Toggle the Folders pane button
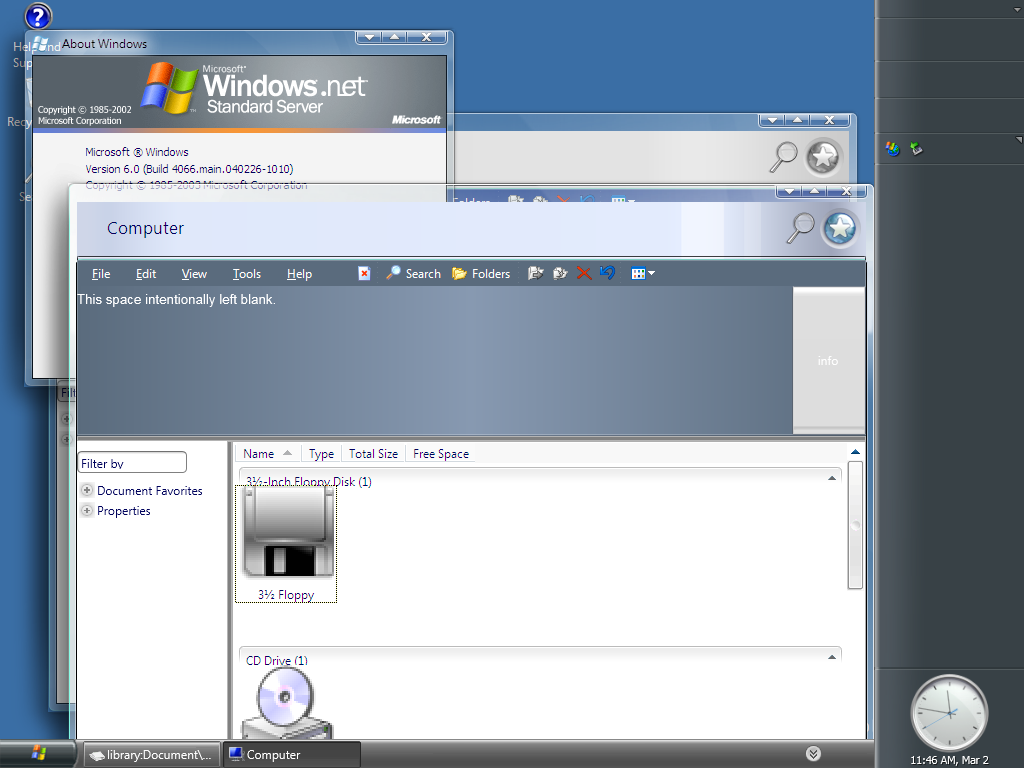This screenshot has width=1024, height=768. coord(481,273)
